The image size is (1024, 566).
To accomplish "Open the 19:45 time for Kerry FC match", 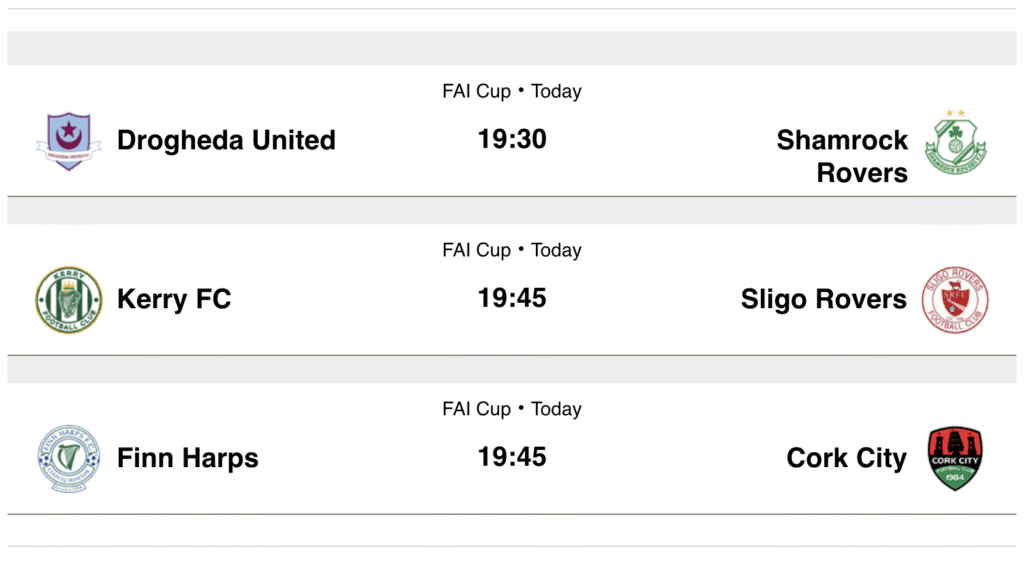I will pos(512,298).
